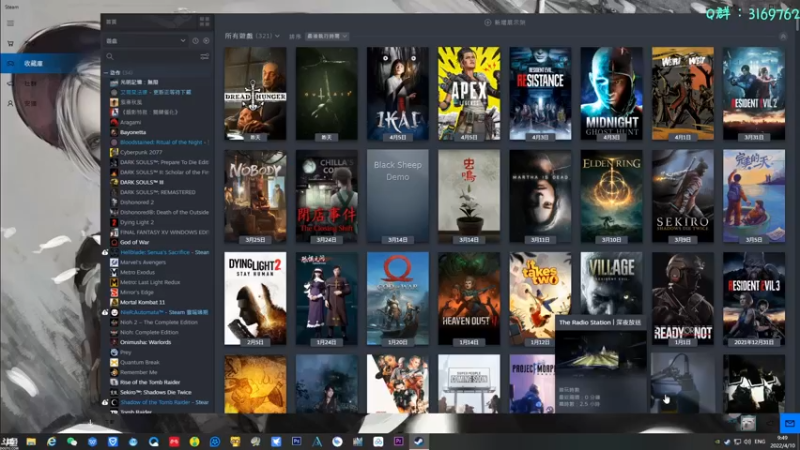Open the hamburger menu in left sidebar
Viewport: 800px width, 450px height.
[x=10, y=23]
